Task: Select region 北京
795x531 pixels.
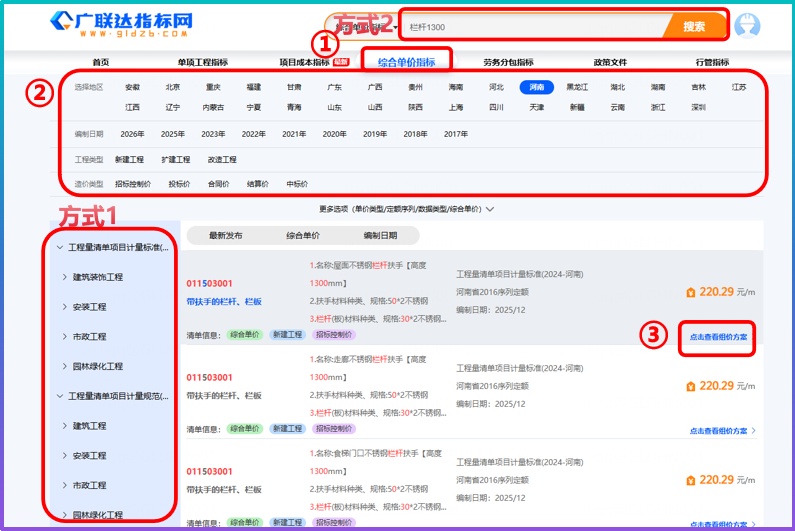Action: pyautogui.click(x=172, y=87)
